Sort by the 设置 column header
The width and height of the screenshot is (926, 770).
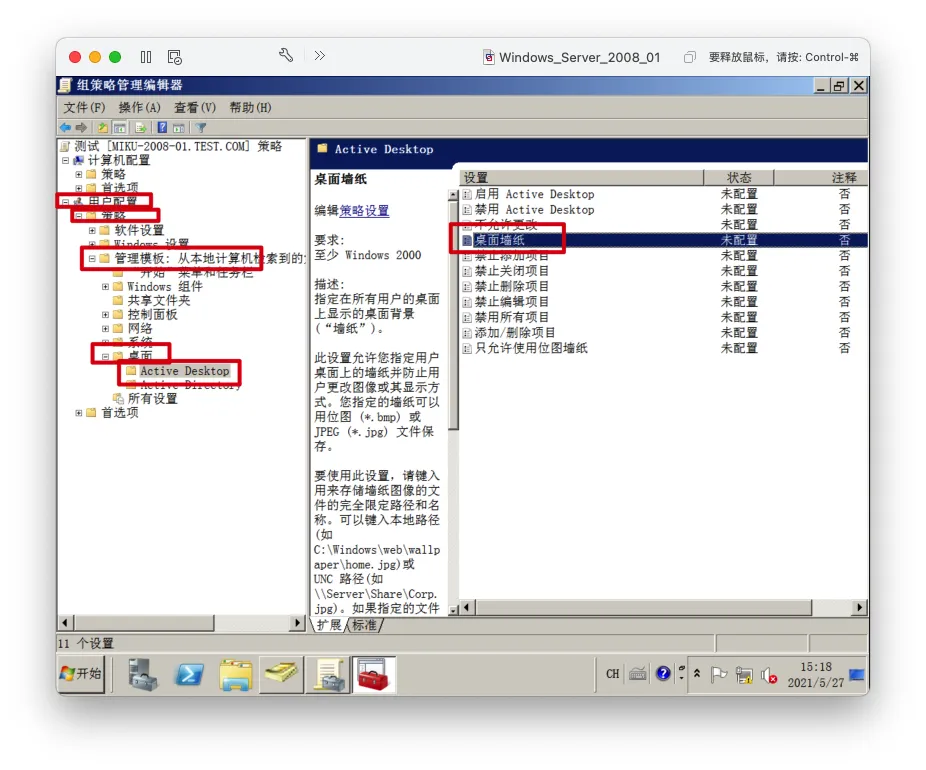[581, 177]
